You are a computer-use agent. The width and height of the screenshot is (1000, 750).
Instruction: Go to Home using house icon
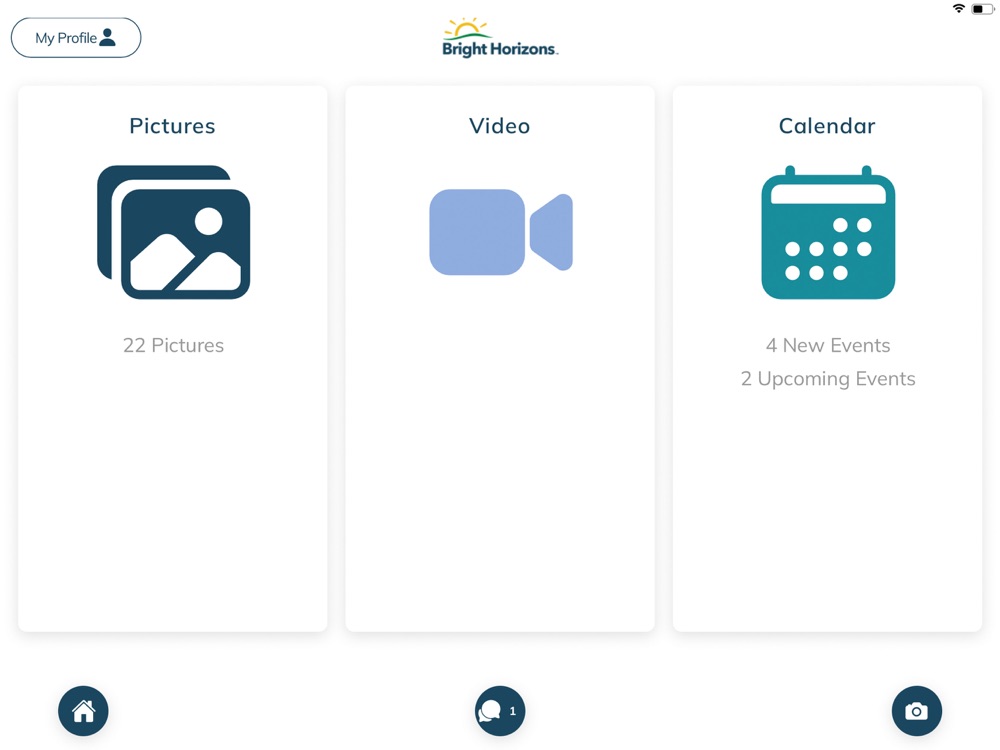click(83, 710)
